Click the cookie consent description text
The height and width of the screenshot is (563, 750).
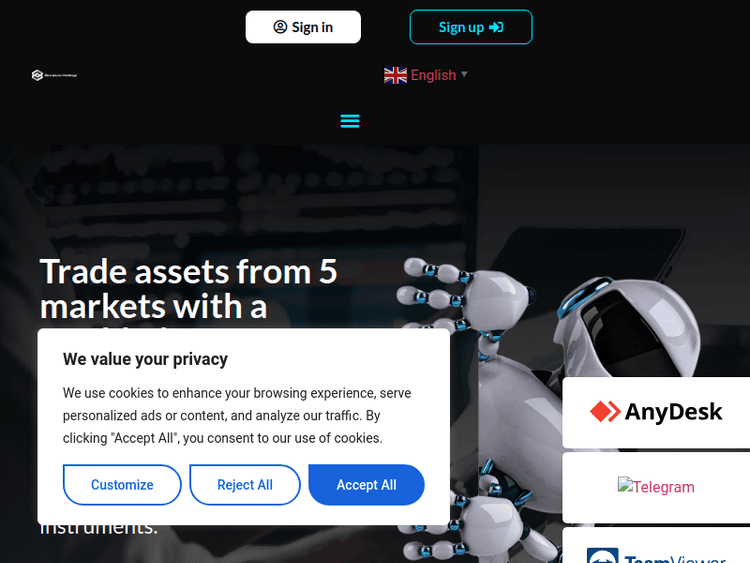237,415
